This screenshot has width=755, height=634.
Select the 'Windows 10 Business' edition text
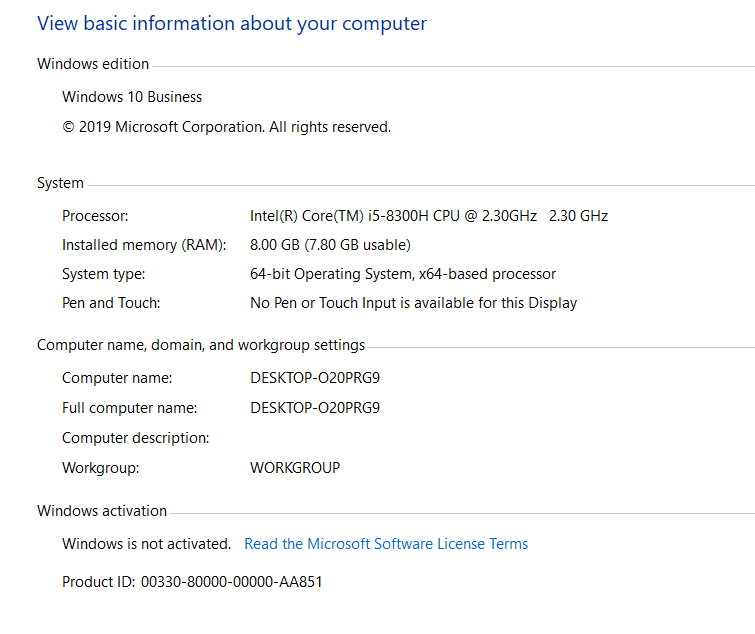[x=132, y=97]
